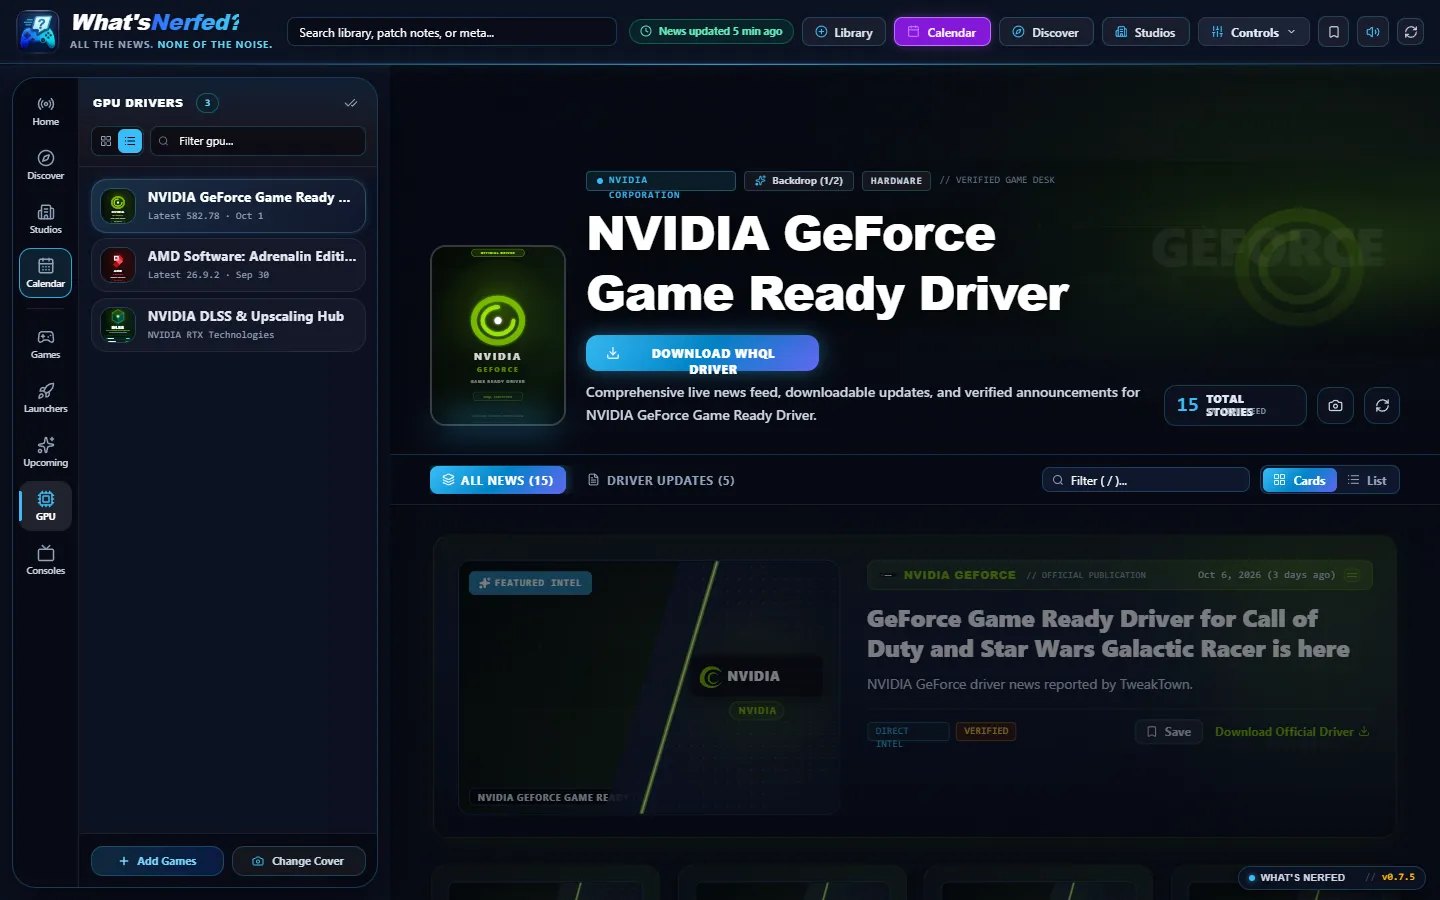This screenshot has height=900, width=1440.
Task: Open Discover in the left sidebar
Action: click(x=45, y=165)
